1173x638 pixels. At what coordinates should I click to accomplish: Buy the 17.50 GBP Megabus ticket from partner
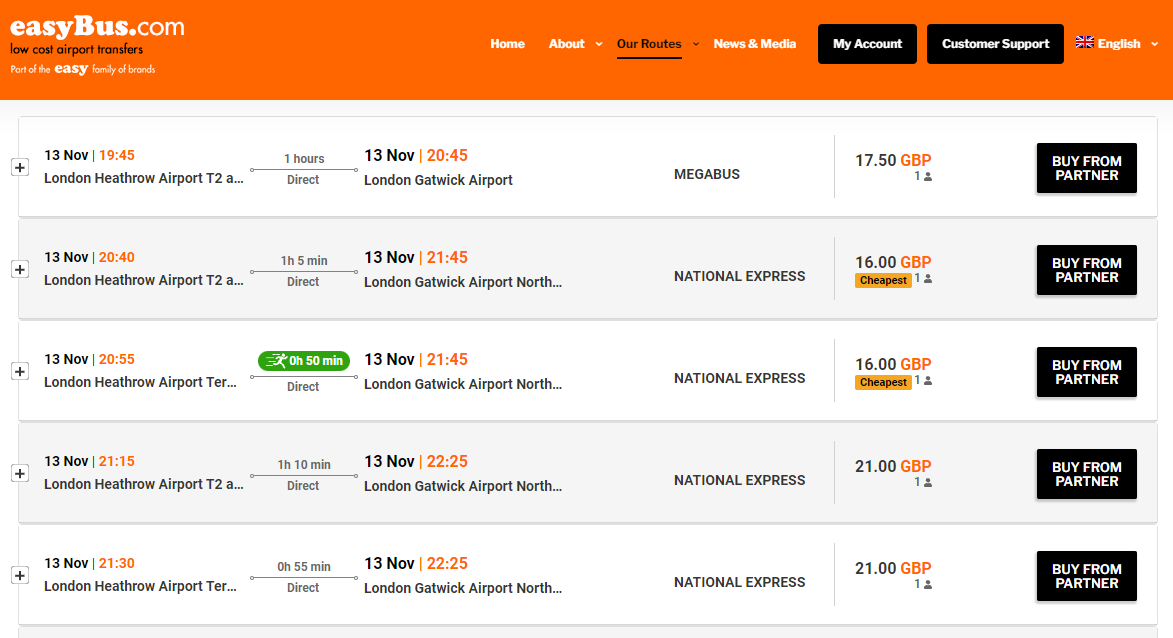(x=1086, y=168)
